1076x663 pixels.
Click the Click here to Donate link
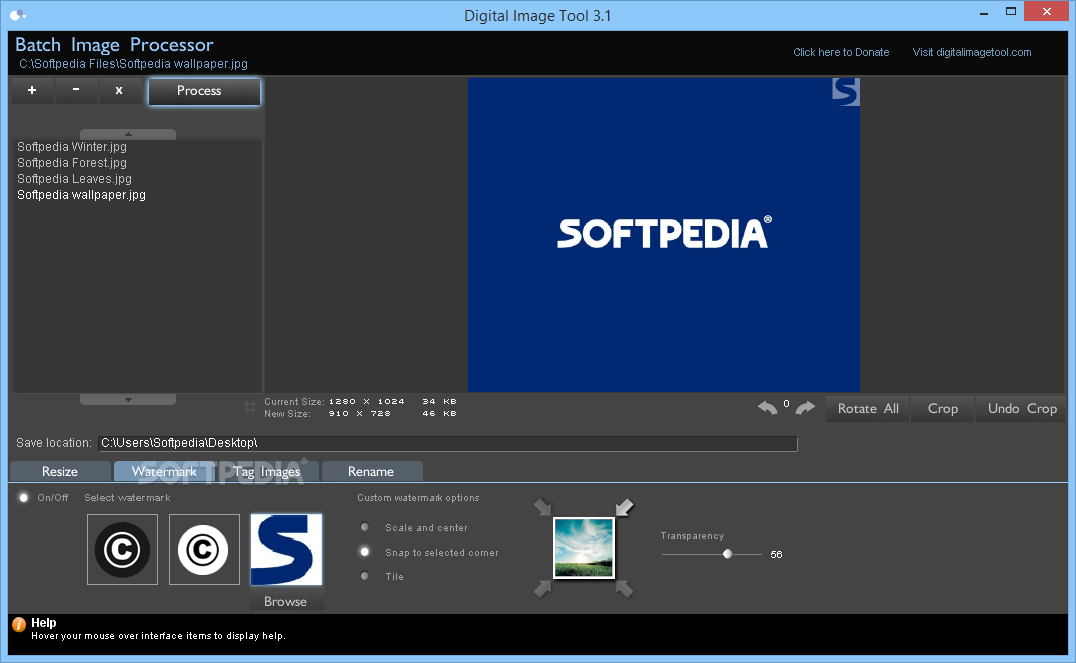tap(841, 52)
